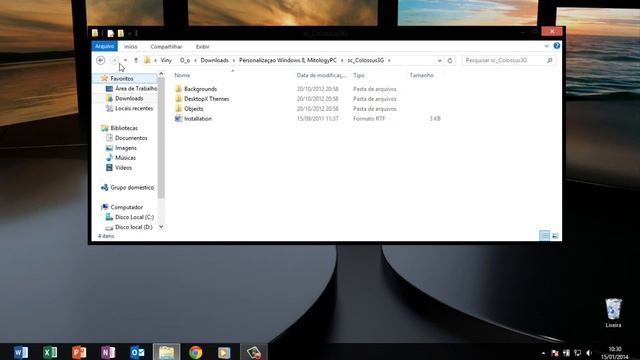
Task: Open the address bar history dropdown
Action: pos(440,60)
